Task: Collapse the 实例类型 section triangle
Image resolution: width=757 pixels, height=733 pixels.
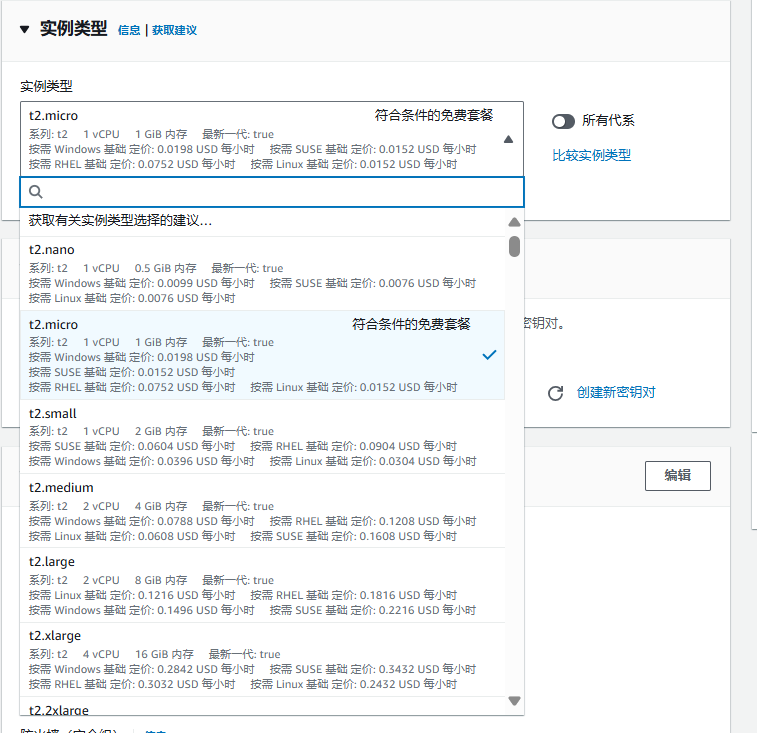Action: pos(25,29)
